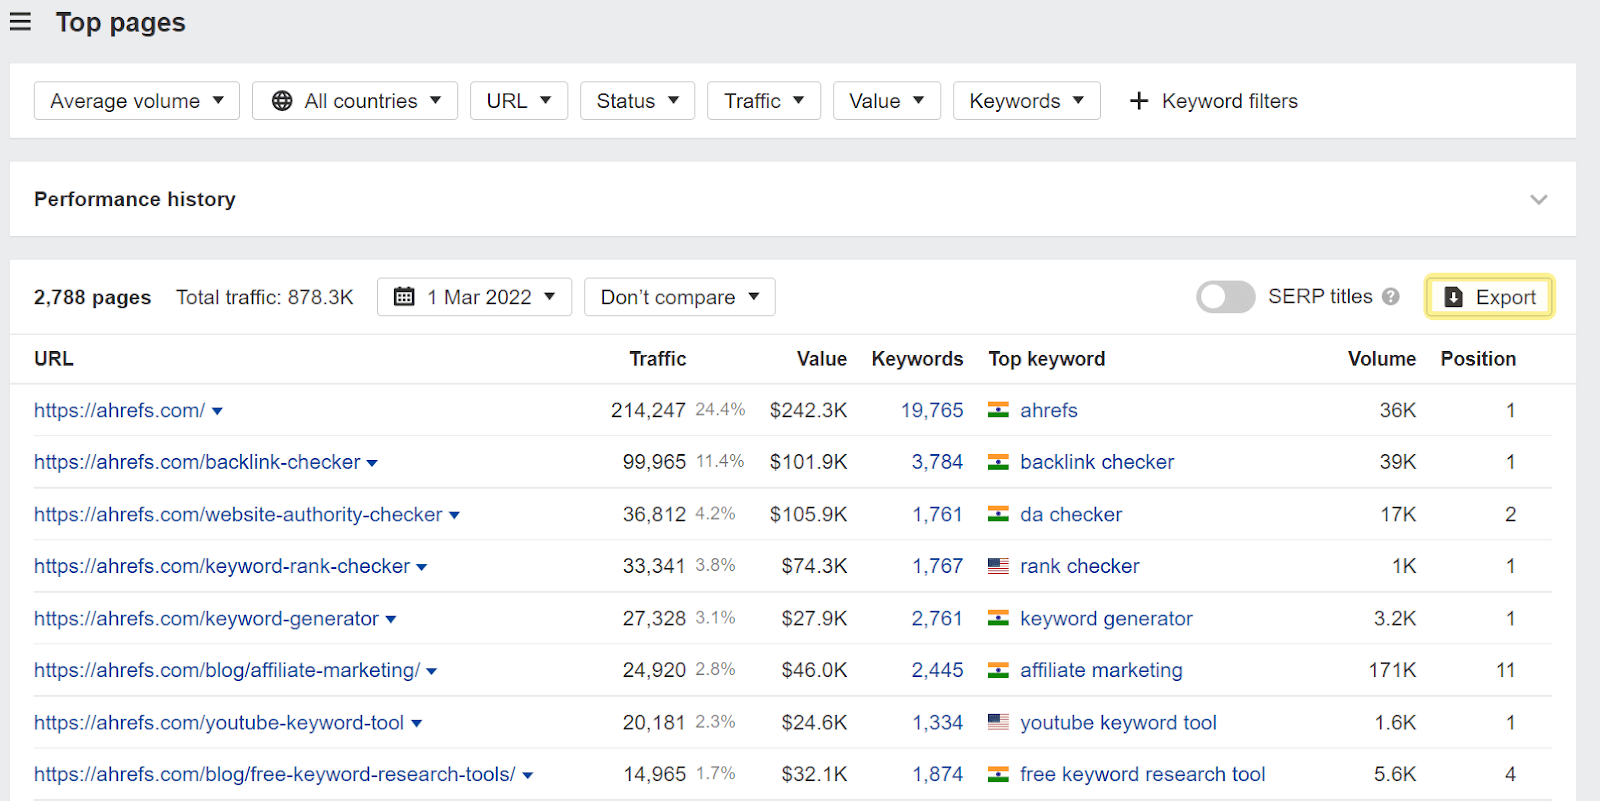Expand the arrow next to blog/affiliate-marketing URL
Viewport: 1600px width, 801px height.
click(x=432, y=672)
